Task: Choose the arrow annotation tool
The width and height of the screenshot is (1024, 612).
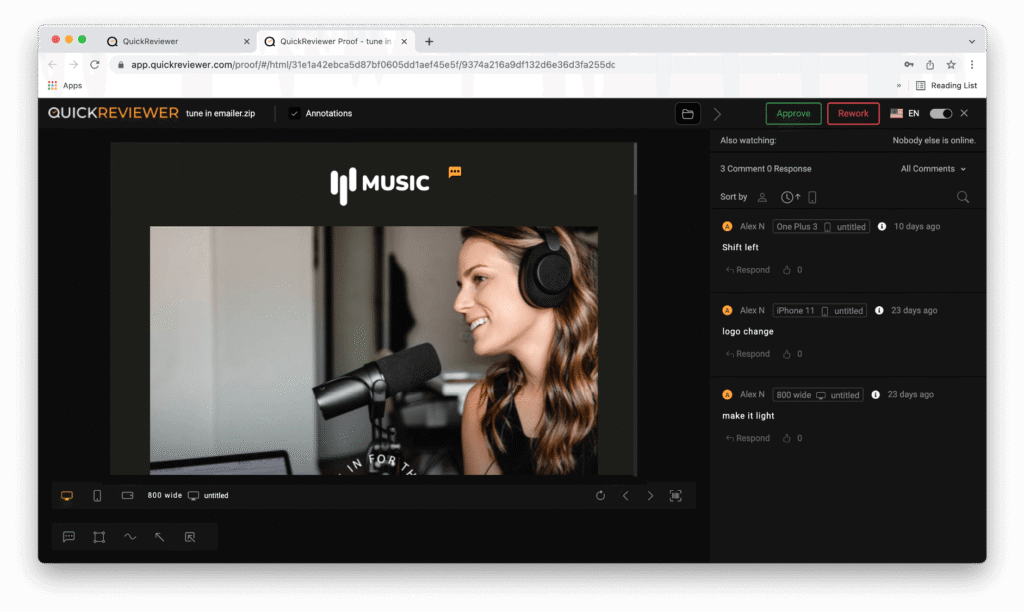Action: click(160, 537)
